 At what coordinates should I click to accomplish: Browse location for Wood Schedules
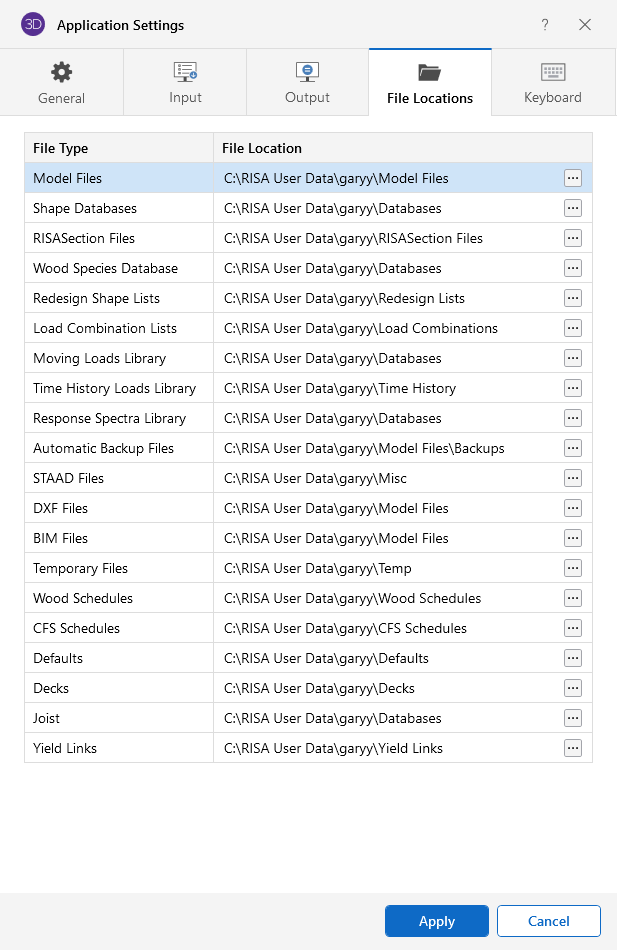click(x=573, y=598)
